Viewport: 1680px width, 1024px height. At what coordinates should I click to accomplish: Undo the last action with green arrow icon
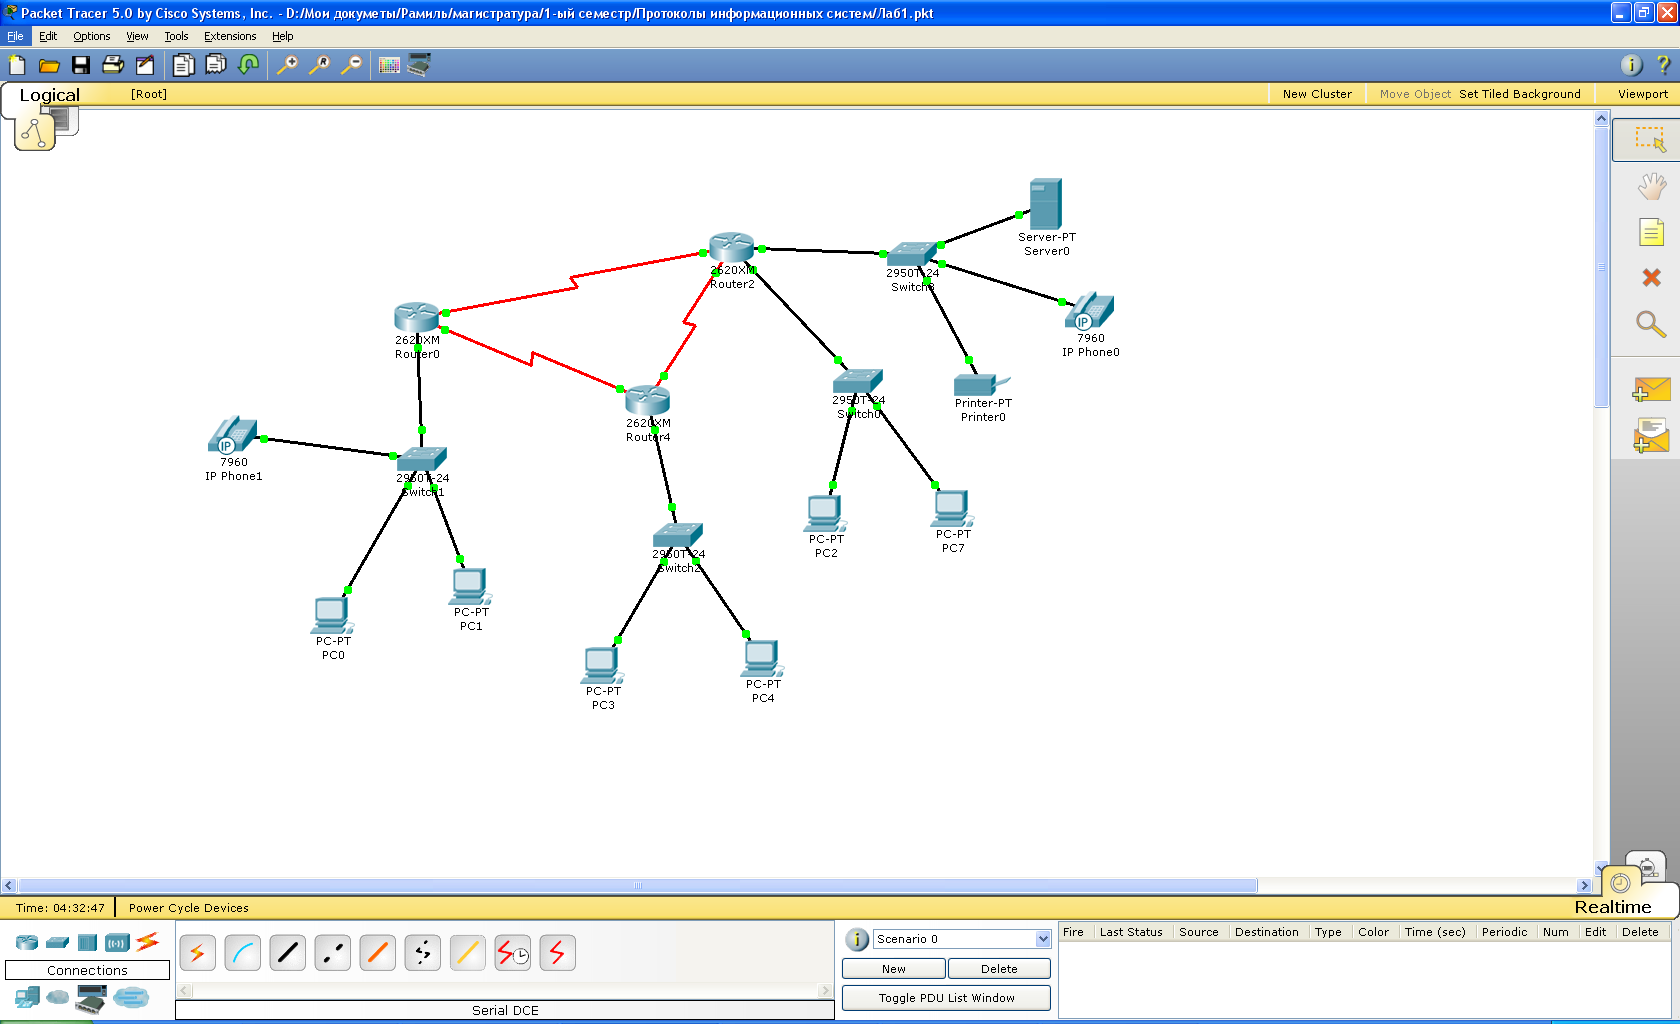[x=248, y=65]
